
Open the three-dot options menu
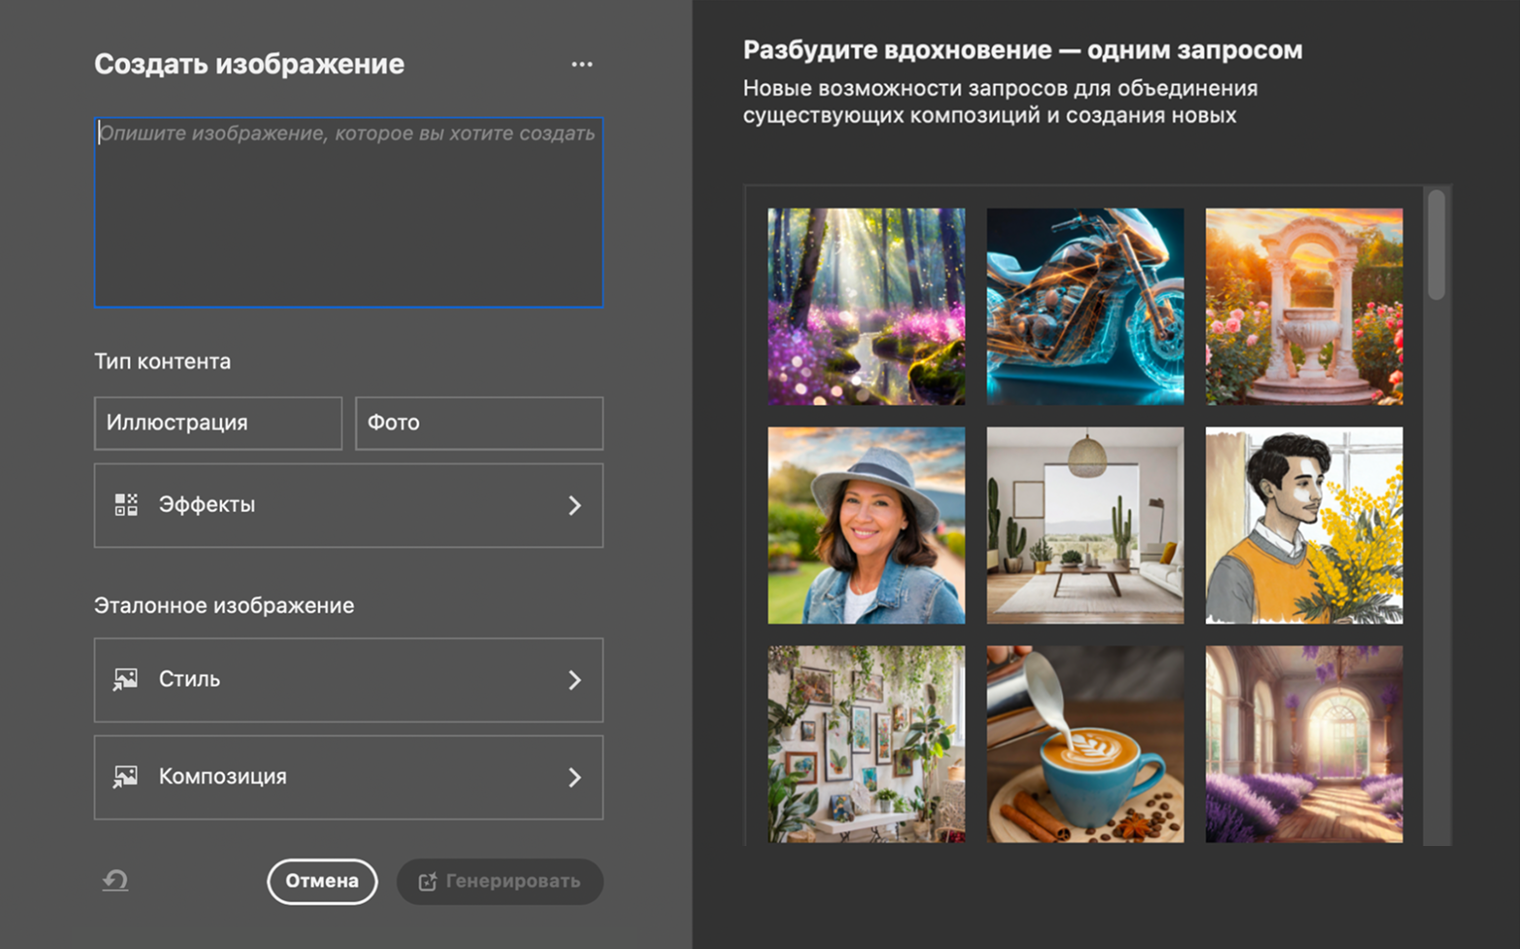[582, 64]
